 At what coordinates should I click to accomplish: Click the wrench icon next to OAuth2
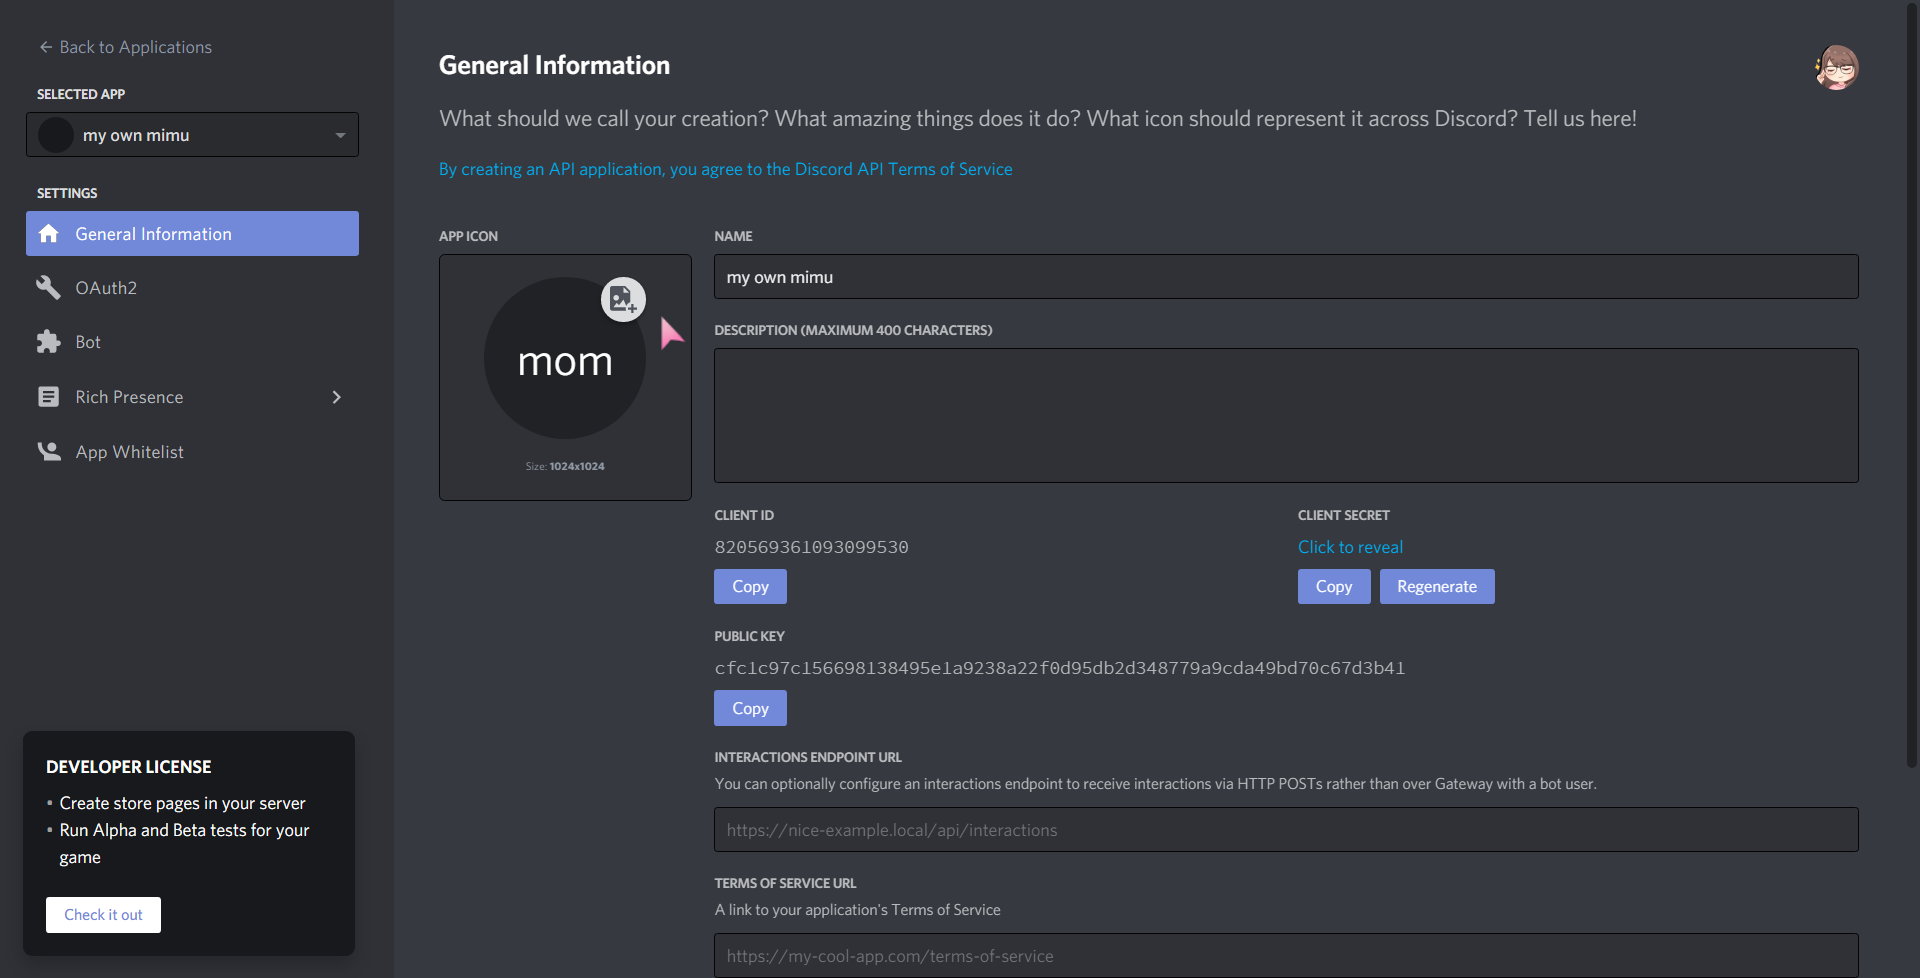click(x=48, y=288)
